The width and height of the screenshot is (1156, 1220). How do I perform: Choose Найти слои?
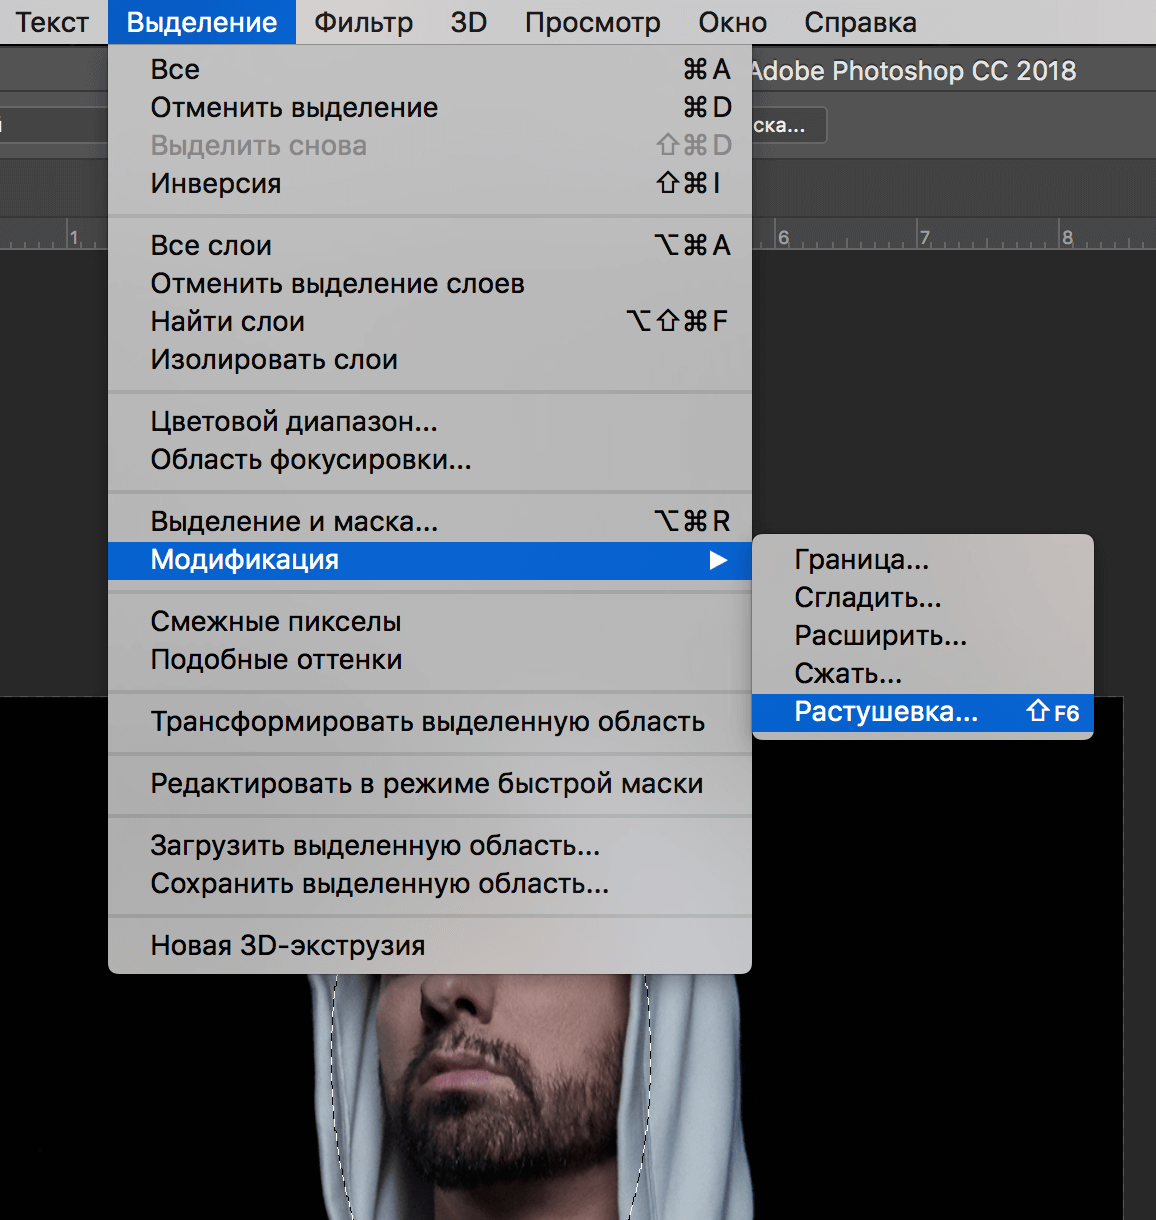pos(226,321)
